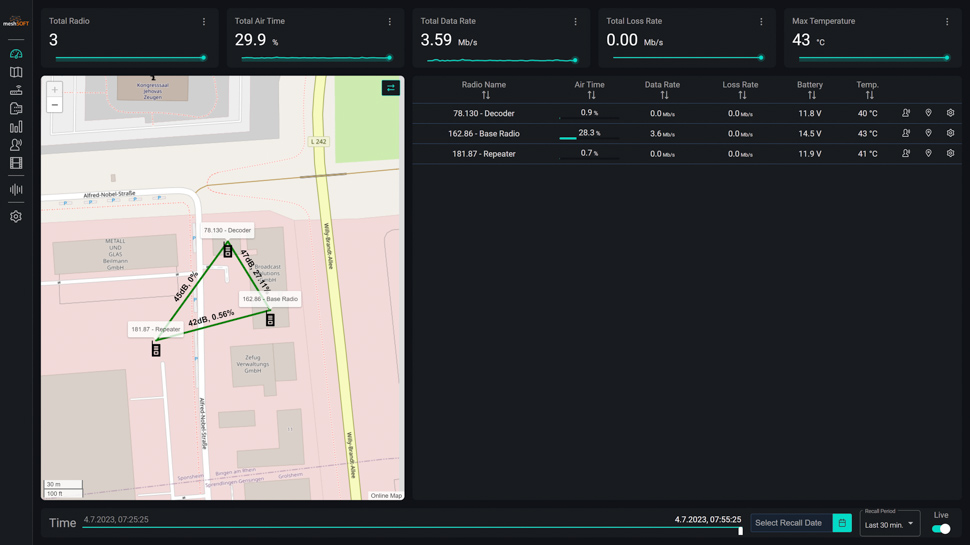This screenshot has width=970, height=545.
Task: Click voice icon for 181.87 - Repeater row
Action: (906, 153)
